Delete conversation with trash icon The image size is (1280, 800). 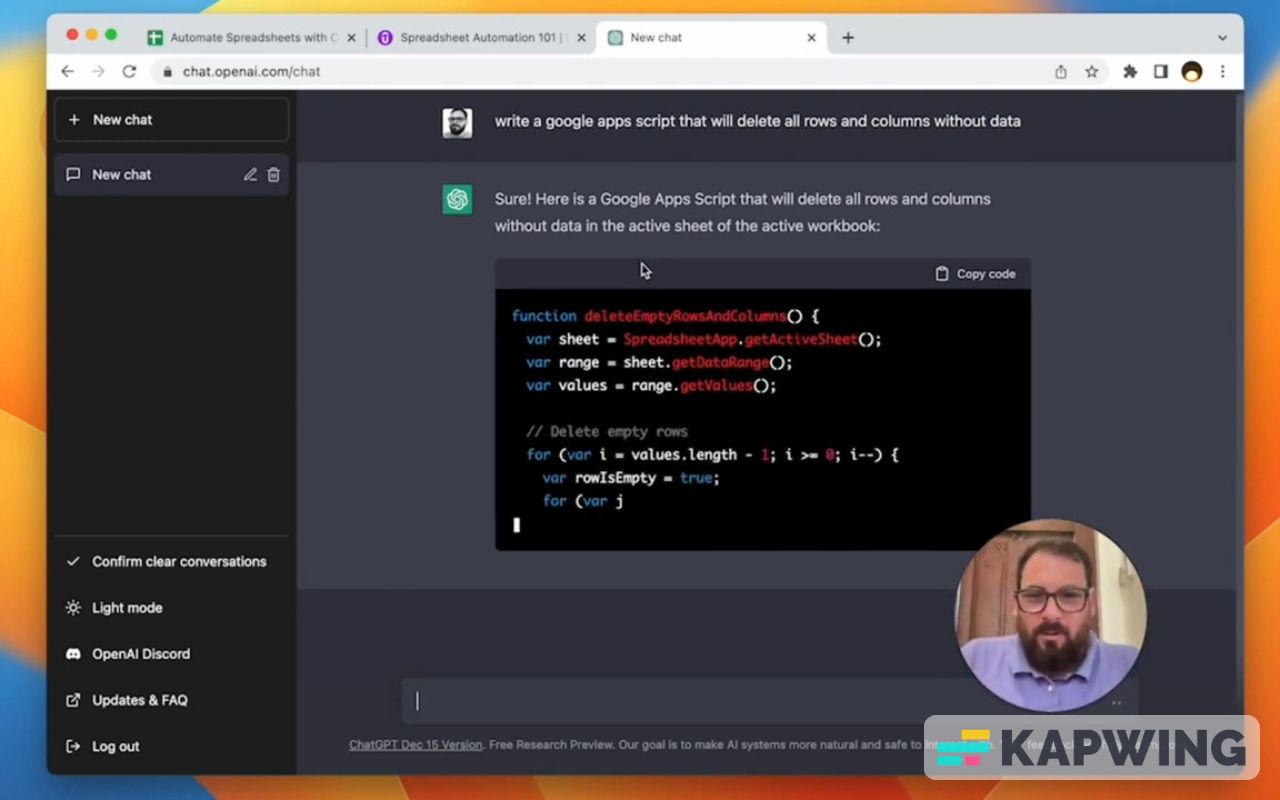273,174
